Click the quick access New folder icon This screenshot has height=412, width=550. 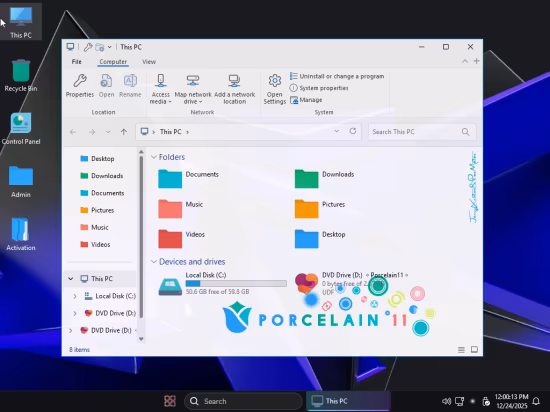[100, 47]
